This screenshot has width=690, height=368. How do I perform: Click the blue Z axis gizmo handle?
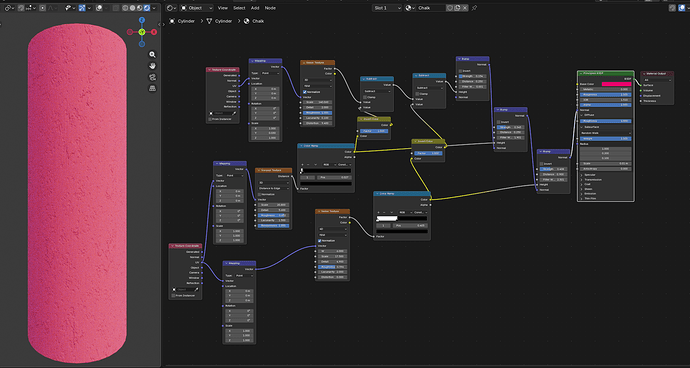pyautogui.click(x=142, y=20)
